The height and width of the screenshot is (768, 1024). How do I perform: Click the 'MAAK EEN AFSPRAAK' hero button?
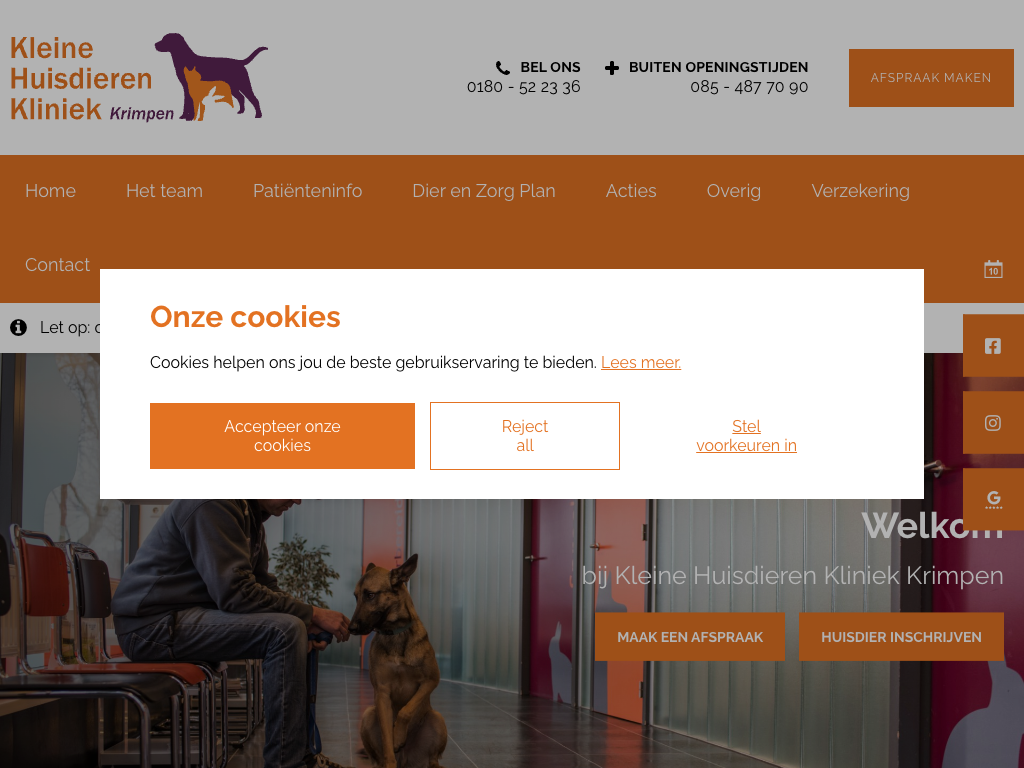coord(690,637)
